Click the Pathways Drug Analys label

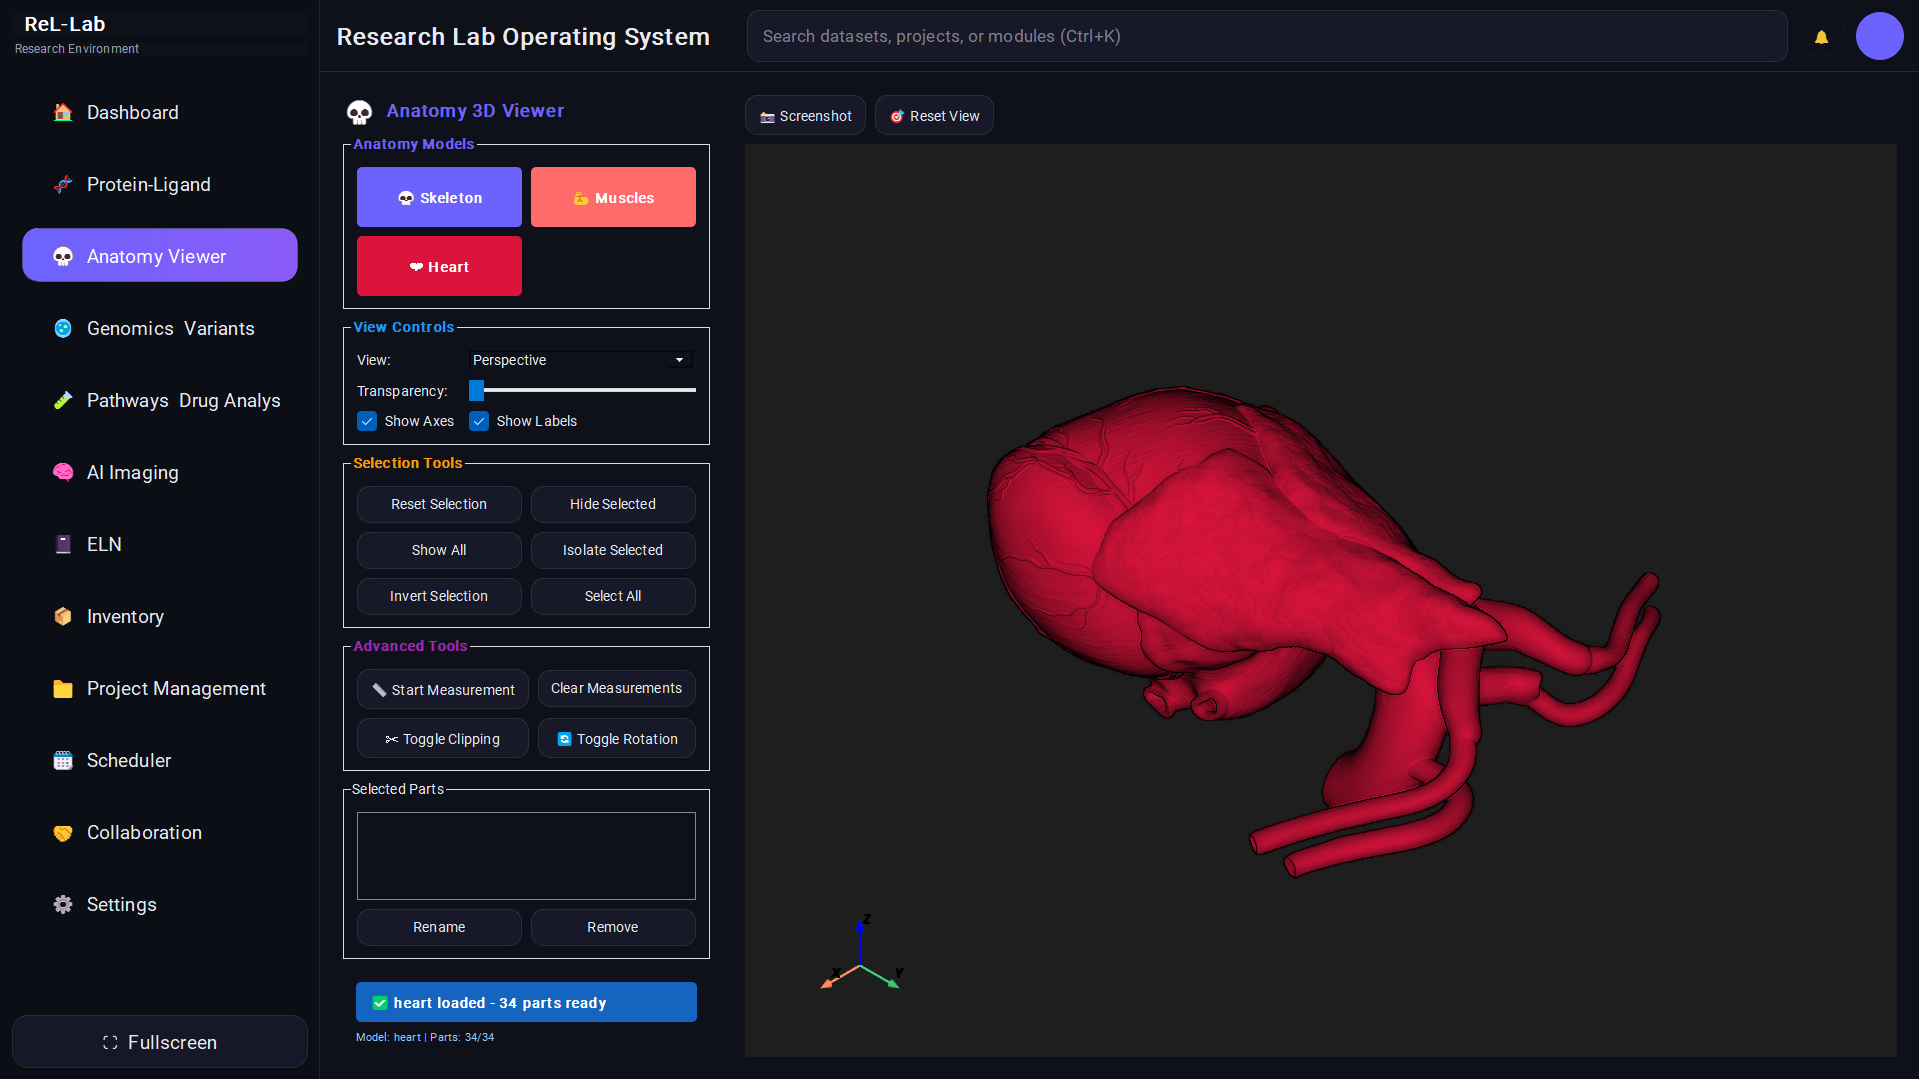point(184,401)
